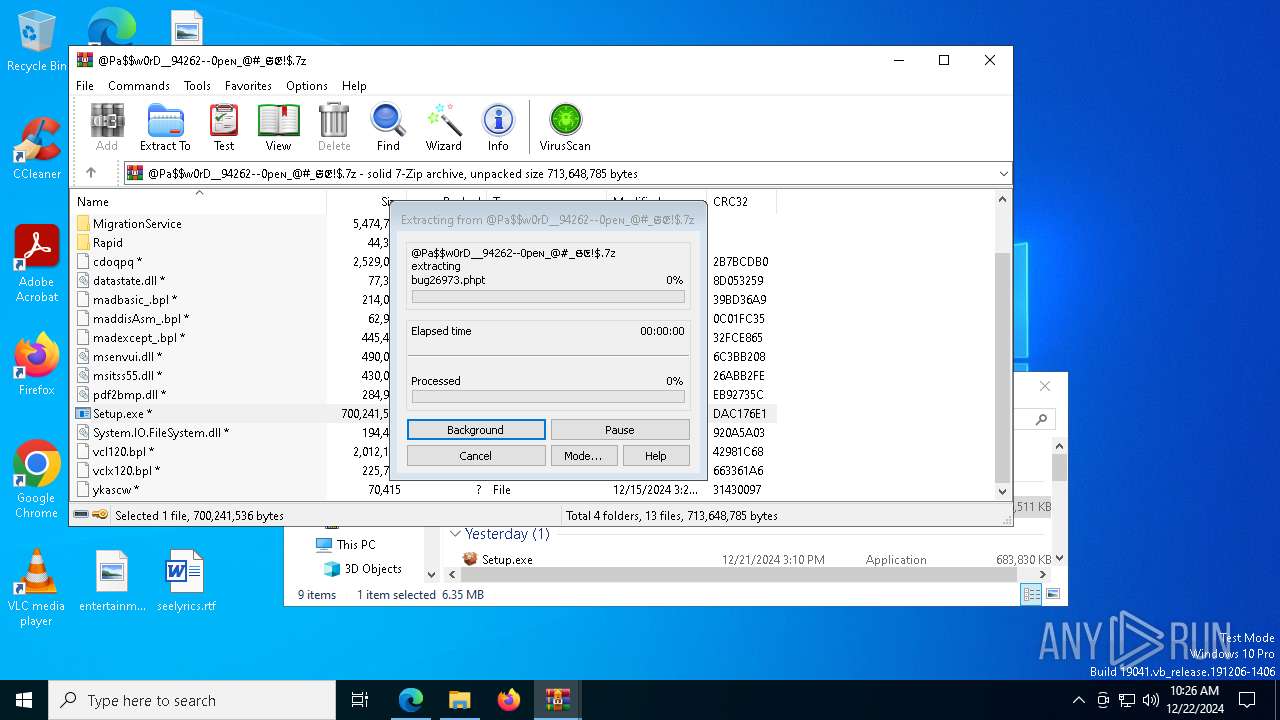1280x720 pixels.
Task: Switch Explorer to details view icon
Action: point(1031,594)
